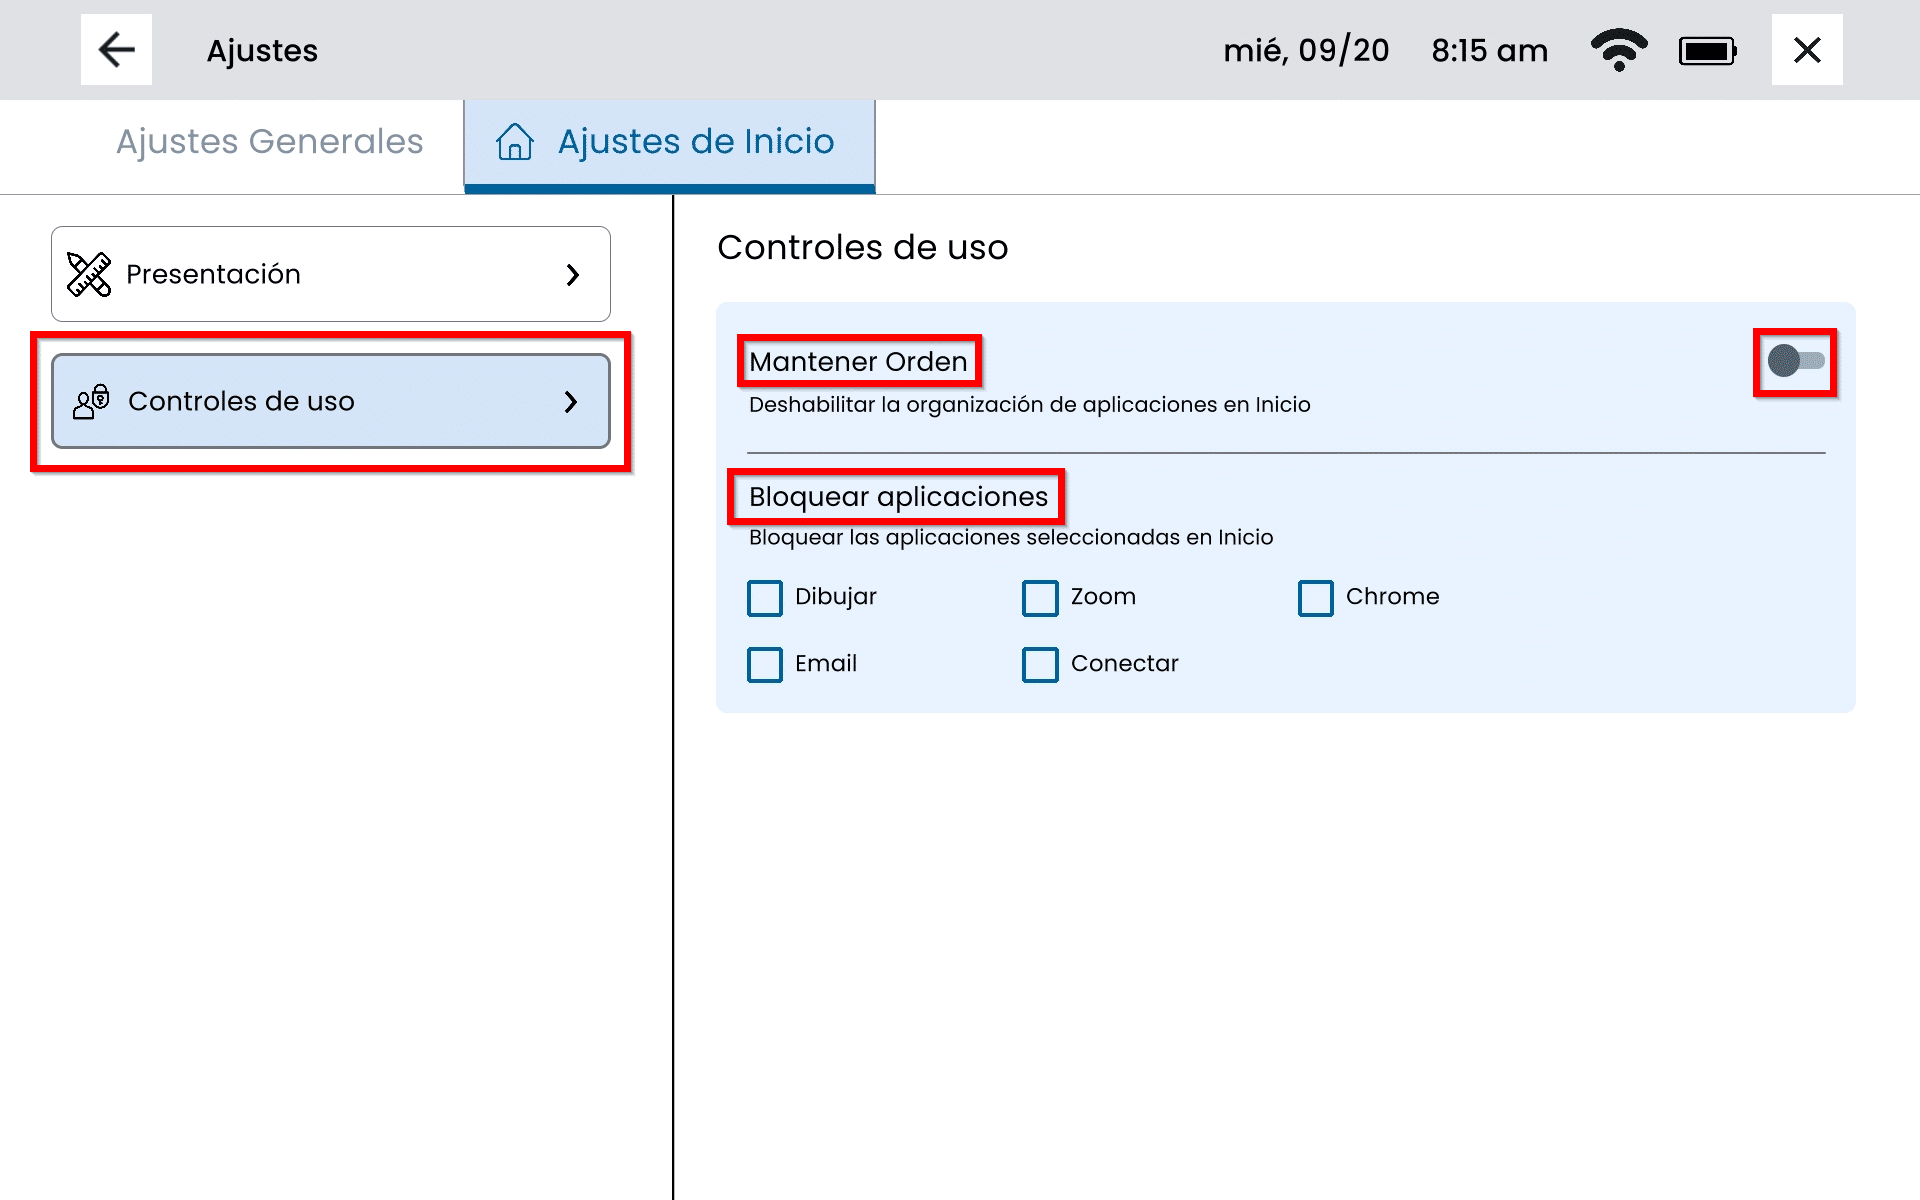Click the back arrow icon

coord(116,49)
